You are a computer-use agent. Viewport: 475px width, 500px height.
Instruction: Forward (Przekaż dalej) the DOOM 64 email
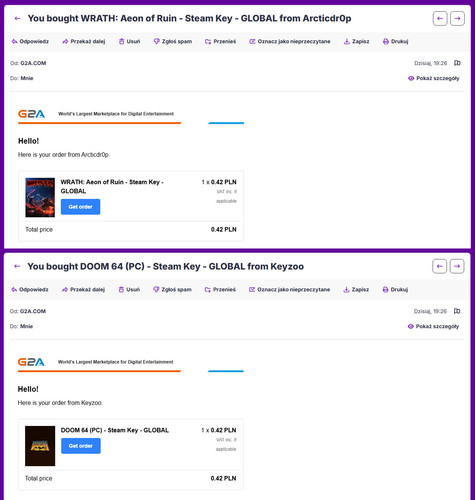[83, 289]
